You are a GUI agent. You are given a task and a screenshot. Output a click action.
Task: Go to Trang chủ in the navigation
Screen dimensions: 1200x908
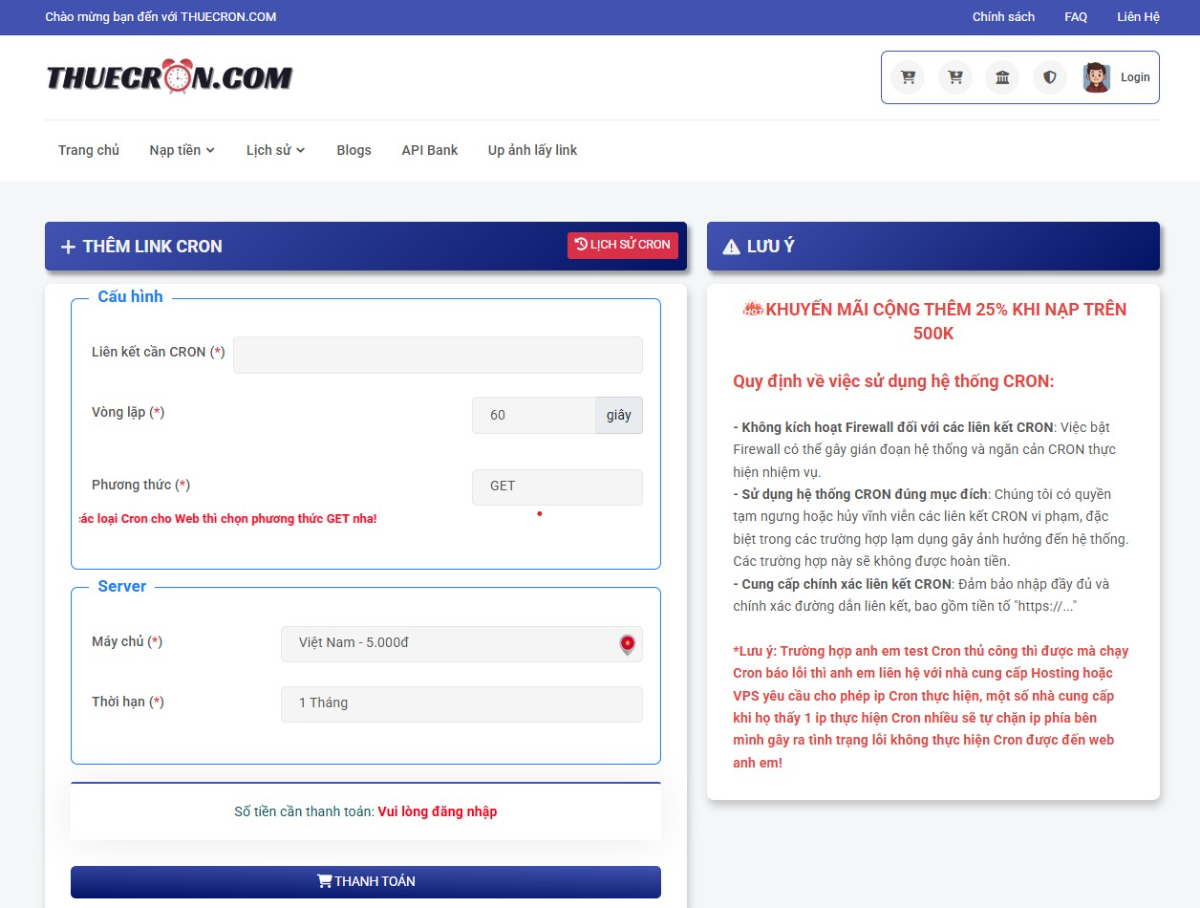pos(89,150)
